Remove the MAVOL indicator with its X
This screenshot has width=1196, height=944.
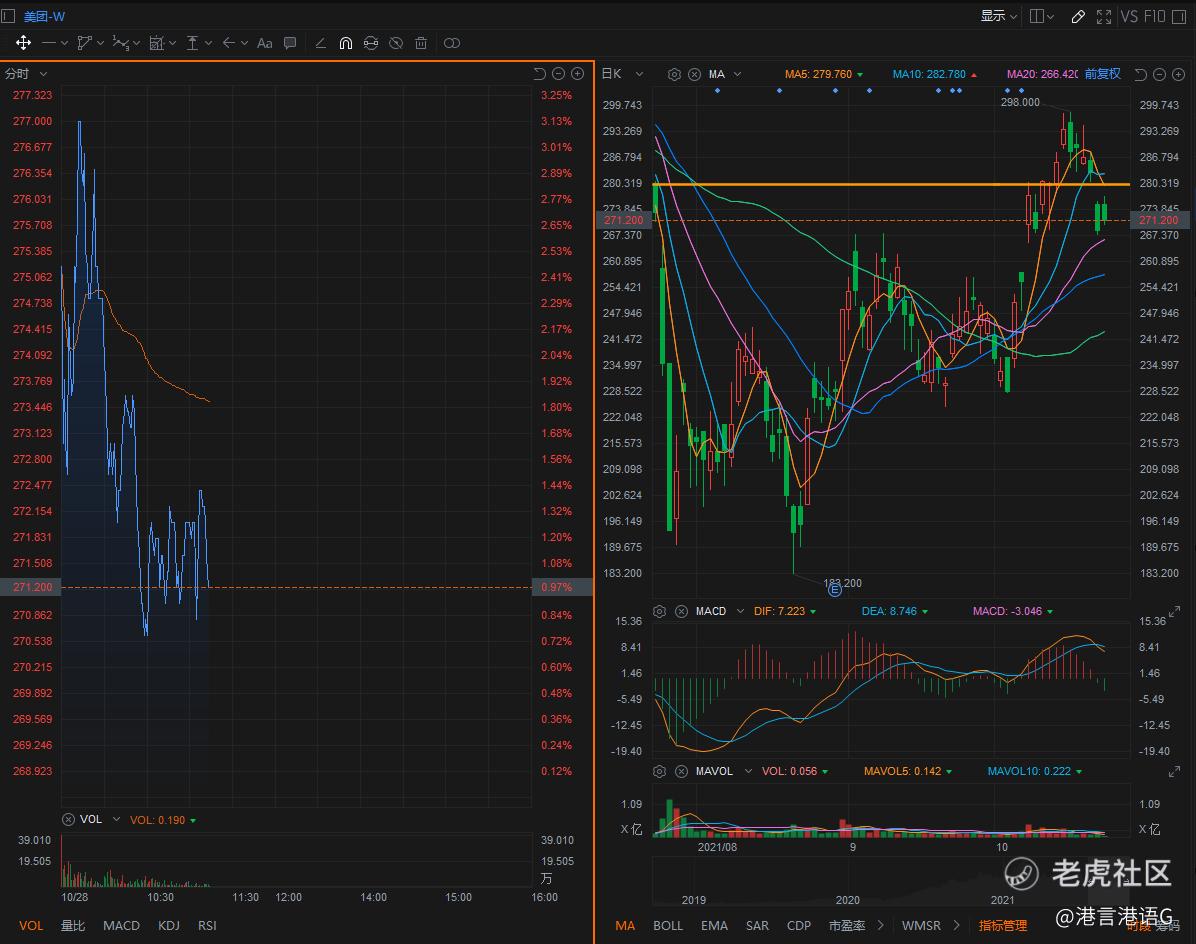[x=681, y=771]
